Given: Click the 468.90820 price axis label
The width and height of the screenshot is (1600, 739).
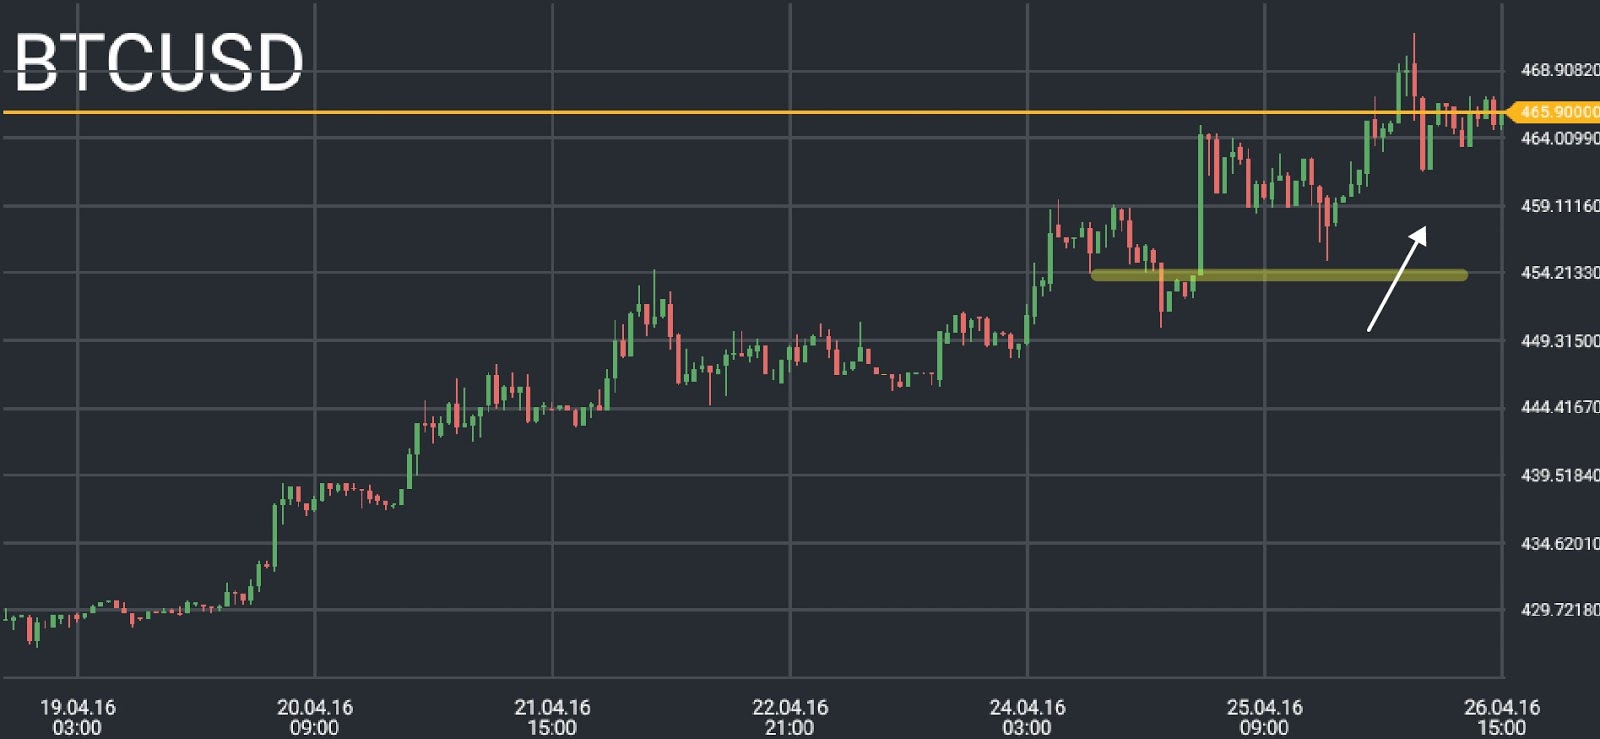Looking at the screenshot, I should (x=1560, y=70).
